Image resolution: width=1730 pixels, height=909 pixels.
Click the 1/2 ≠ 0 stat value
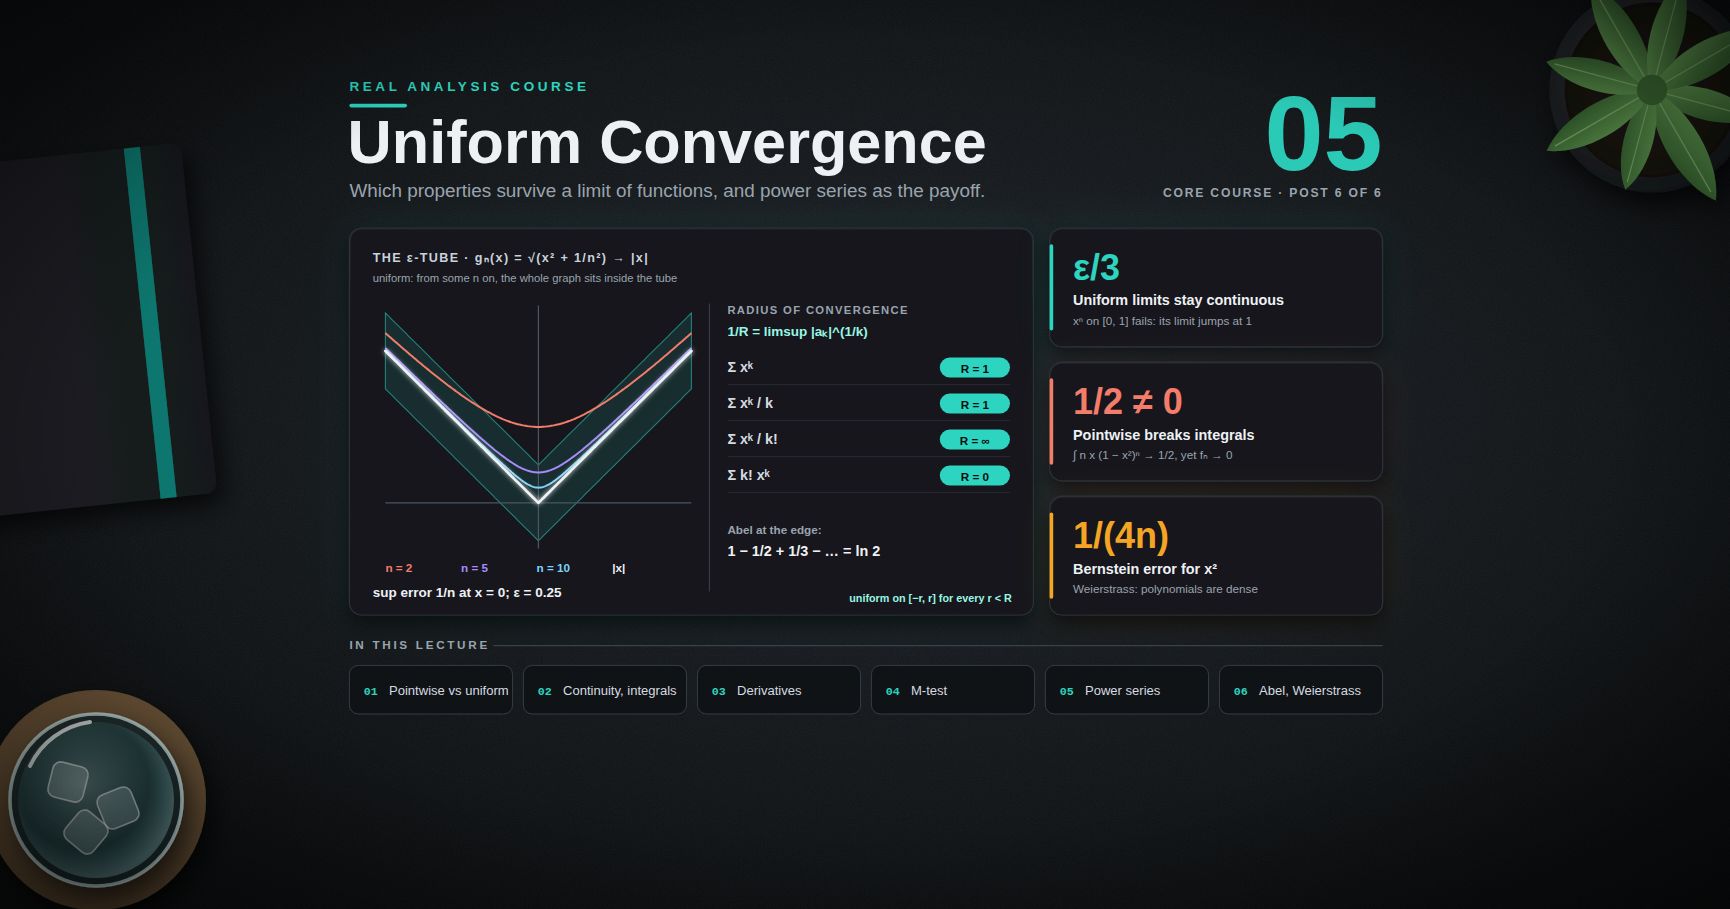(x=1128, y=402)
